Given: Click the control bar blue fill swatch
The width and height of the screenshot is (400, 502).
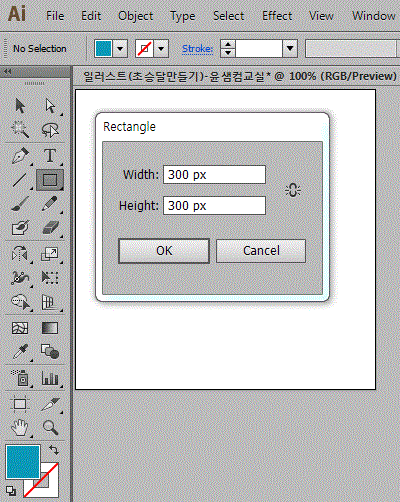Looking at the screenshot, I should 103,49.
